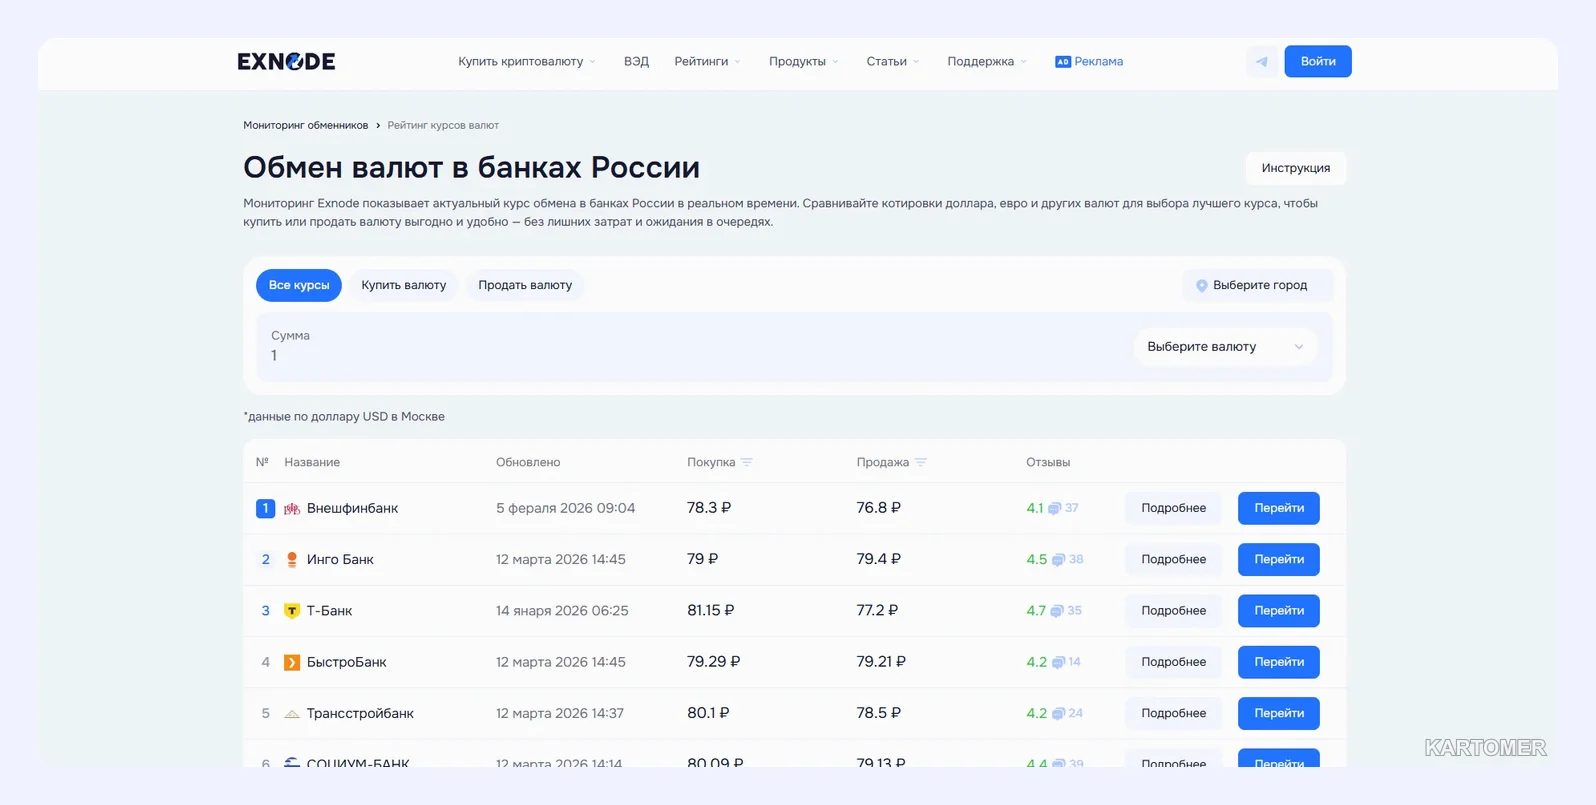Click the Инго Банк logo icon
Screen dimensions: 1596x805
pyautogui.click(x=292, y=560)
